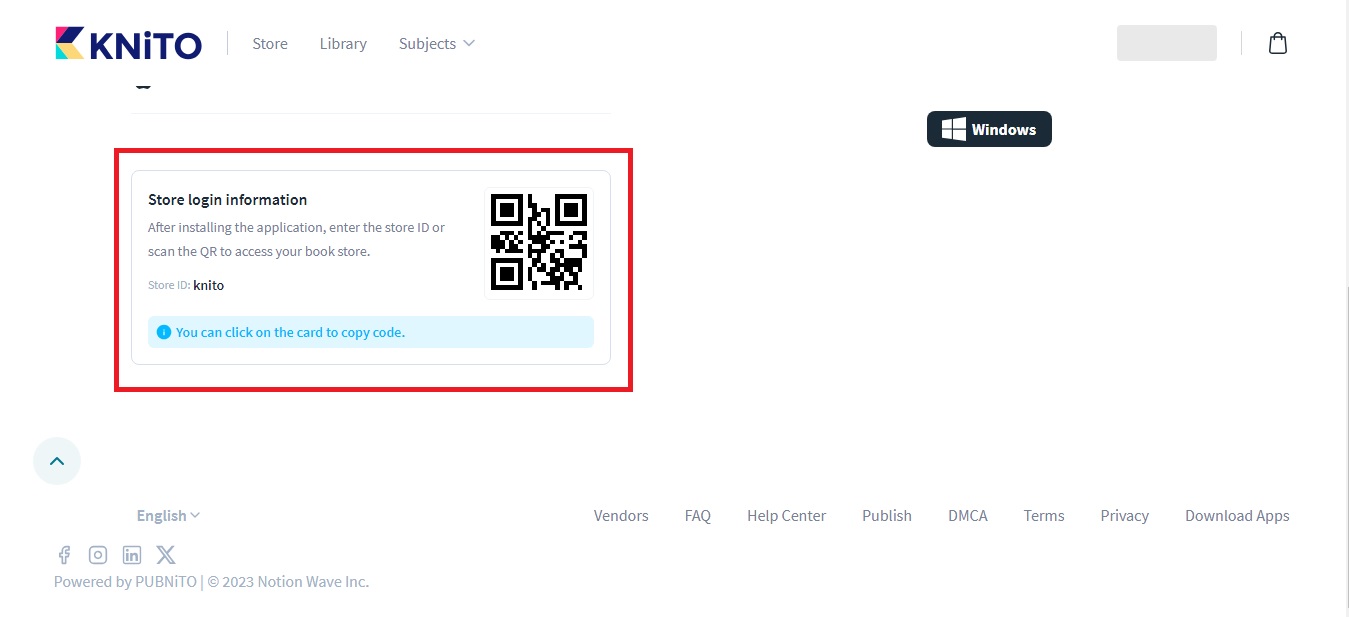The width and height of the screenshot is (1349, 617).
Task: Click the info icon in the copy-code notice
Action: tap(164, 332)
